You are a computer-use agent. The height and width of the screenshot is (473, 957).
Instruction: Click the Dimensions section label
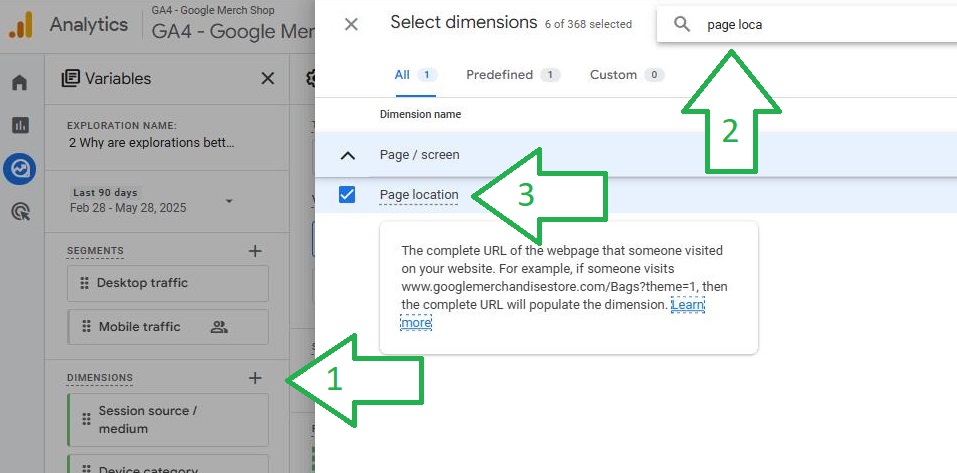click(99, 378)
